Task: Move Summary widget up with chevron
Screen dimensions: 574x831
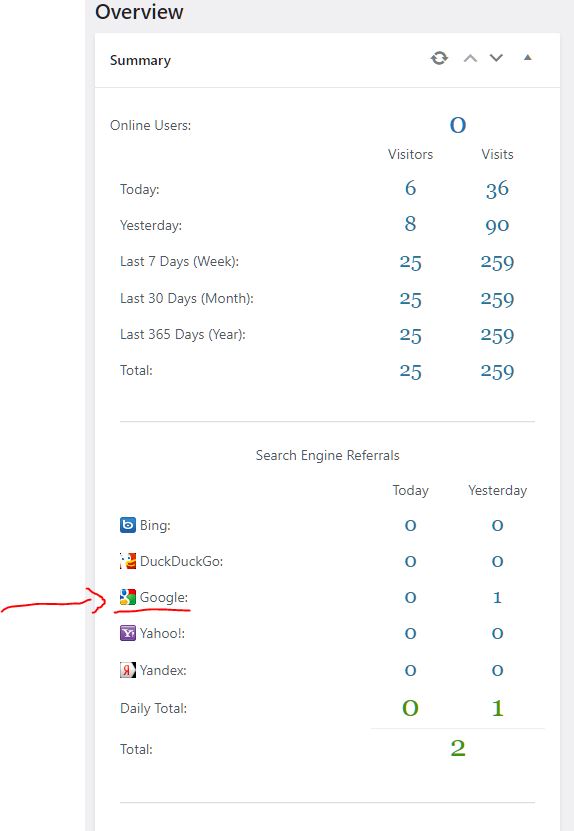Action: [x=470, y=58]
